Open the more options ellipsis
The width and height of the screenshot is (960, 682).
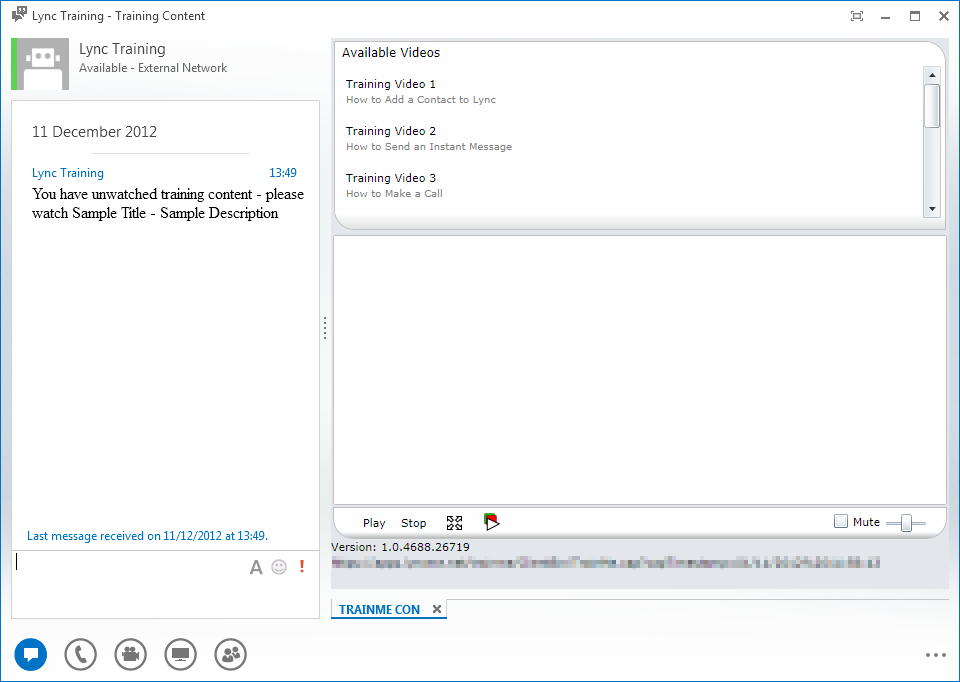click(936, 655)
